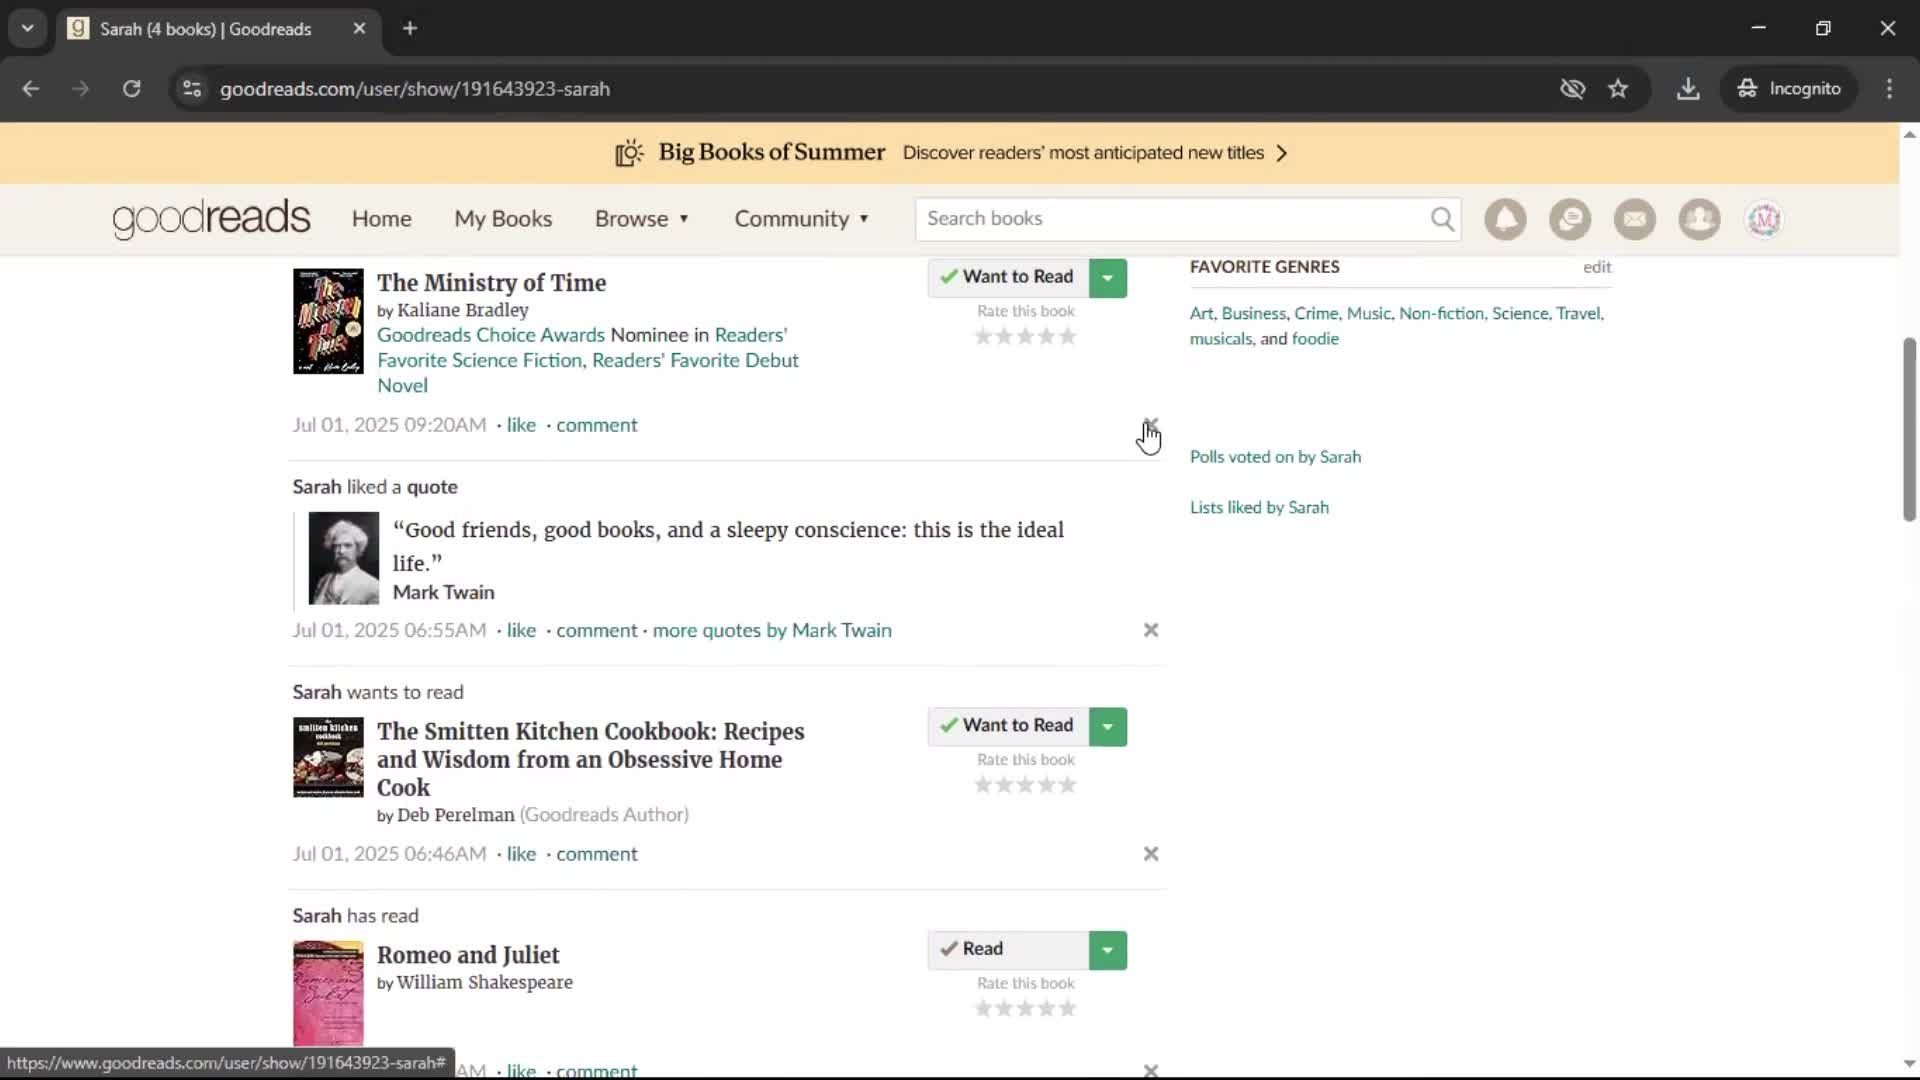Click the Incognito indicator

pyautogui.click(x=1789, y=89)
